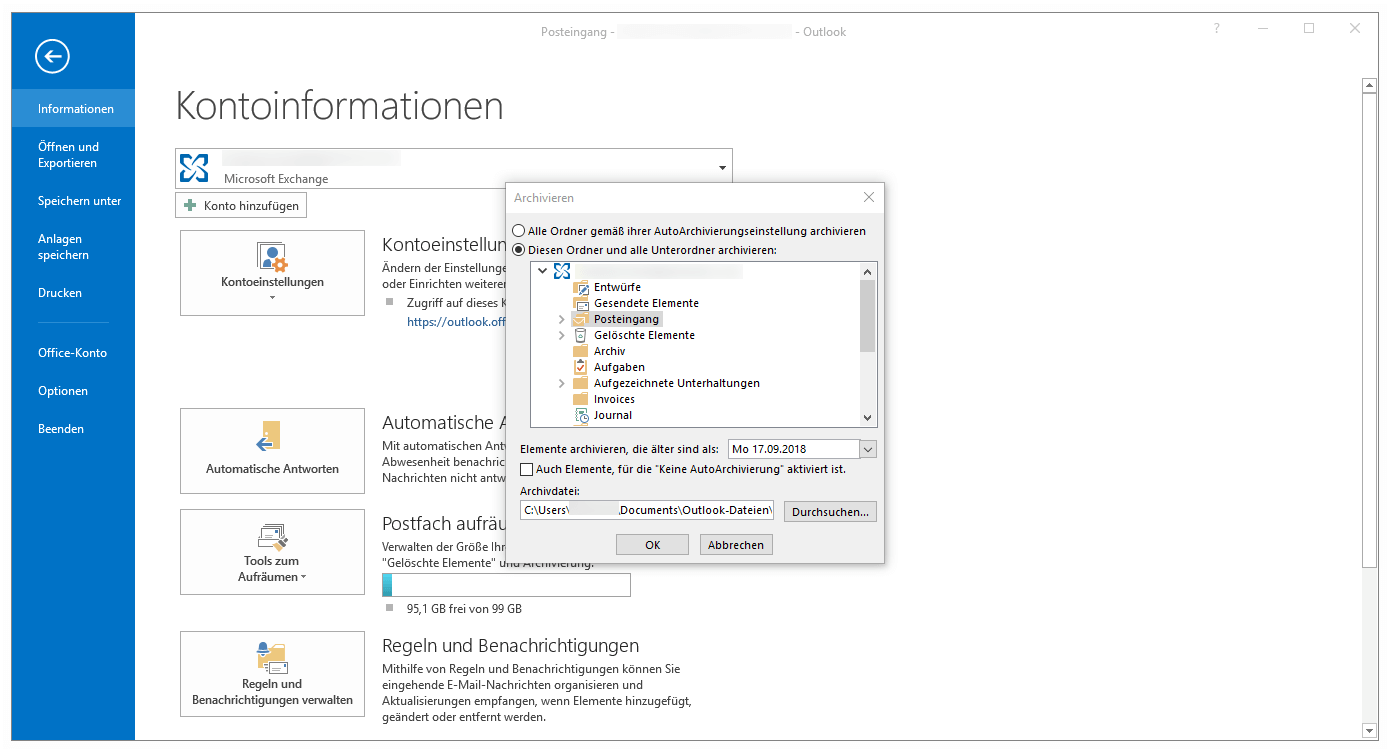
Task: Open Öffnen und Exportieren
Action: 73,155
